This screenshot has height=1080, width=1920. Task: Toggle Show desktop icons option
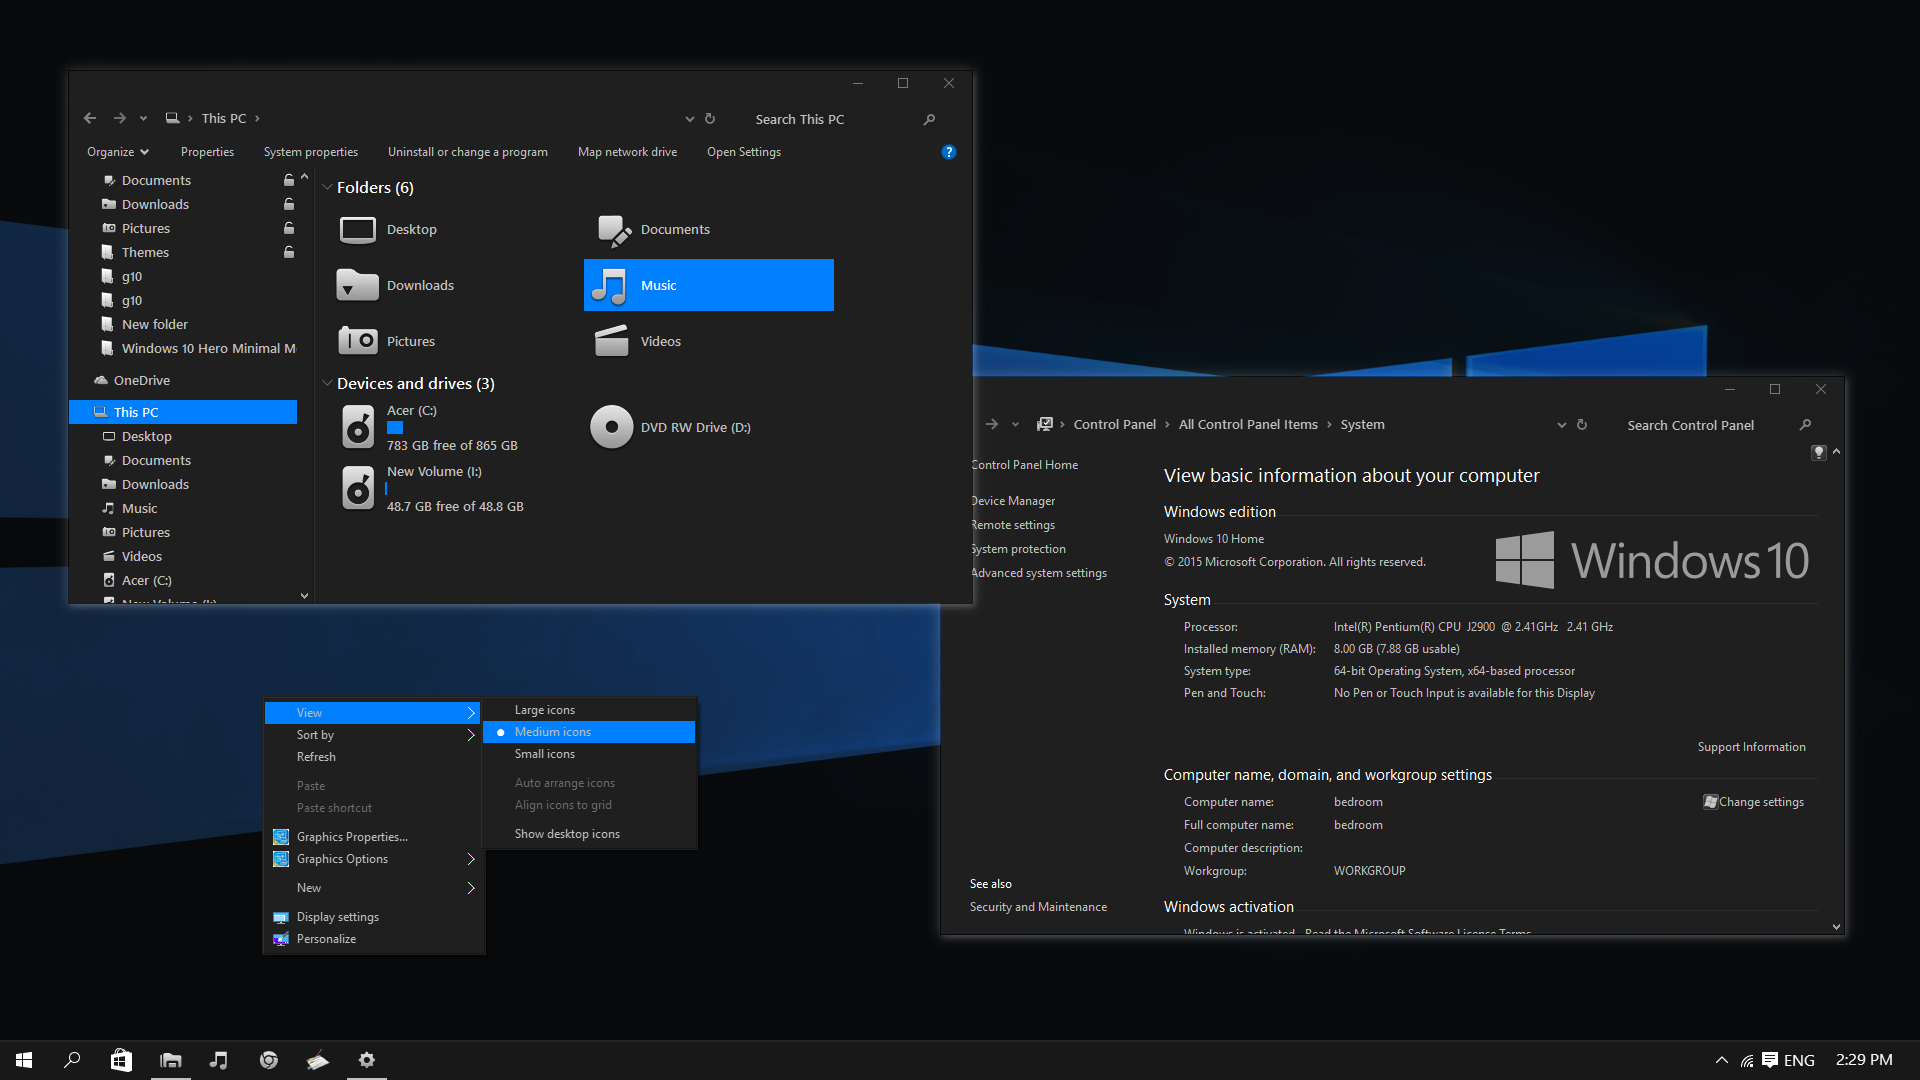(x=566, y=832)
